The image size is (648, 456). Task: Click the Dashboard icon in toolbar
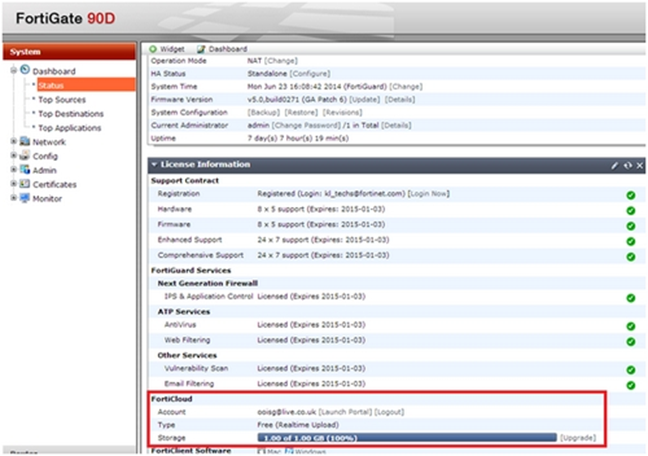point(201,49)
